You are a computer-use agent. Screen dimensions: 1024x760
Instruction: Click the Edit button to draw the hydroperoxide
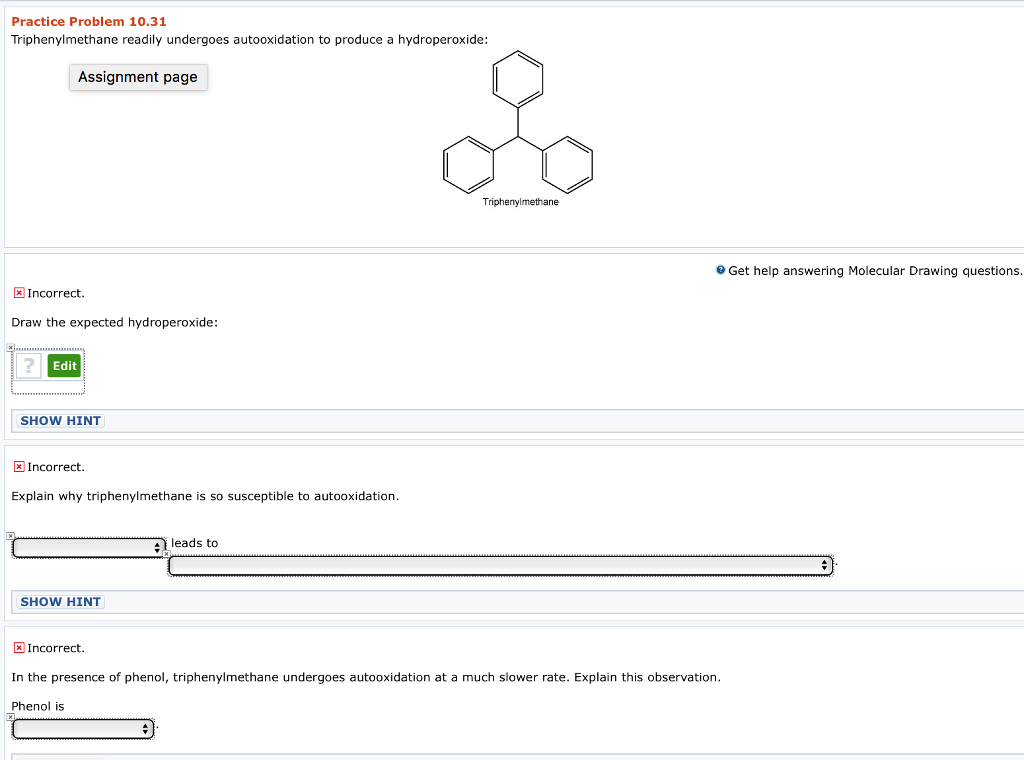(x=64, y=366)
